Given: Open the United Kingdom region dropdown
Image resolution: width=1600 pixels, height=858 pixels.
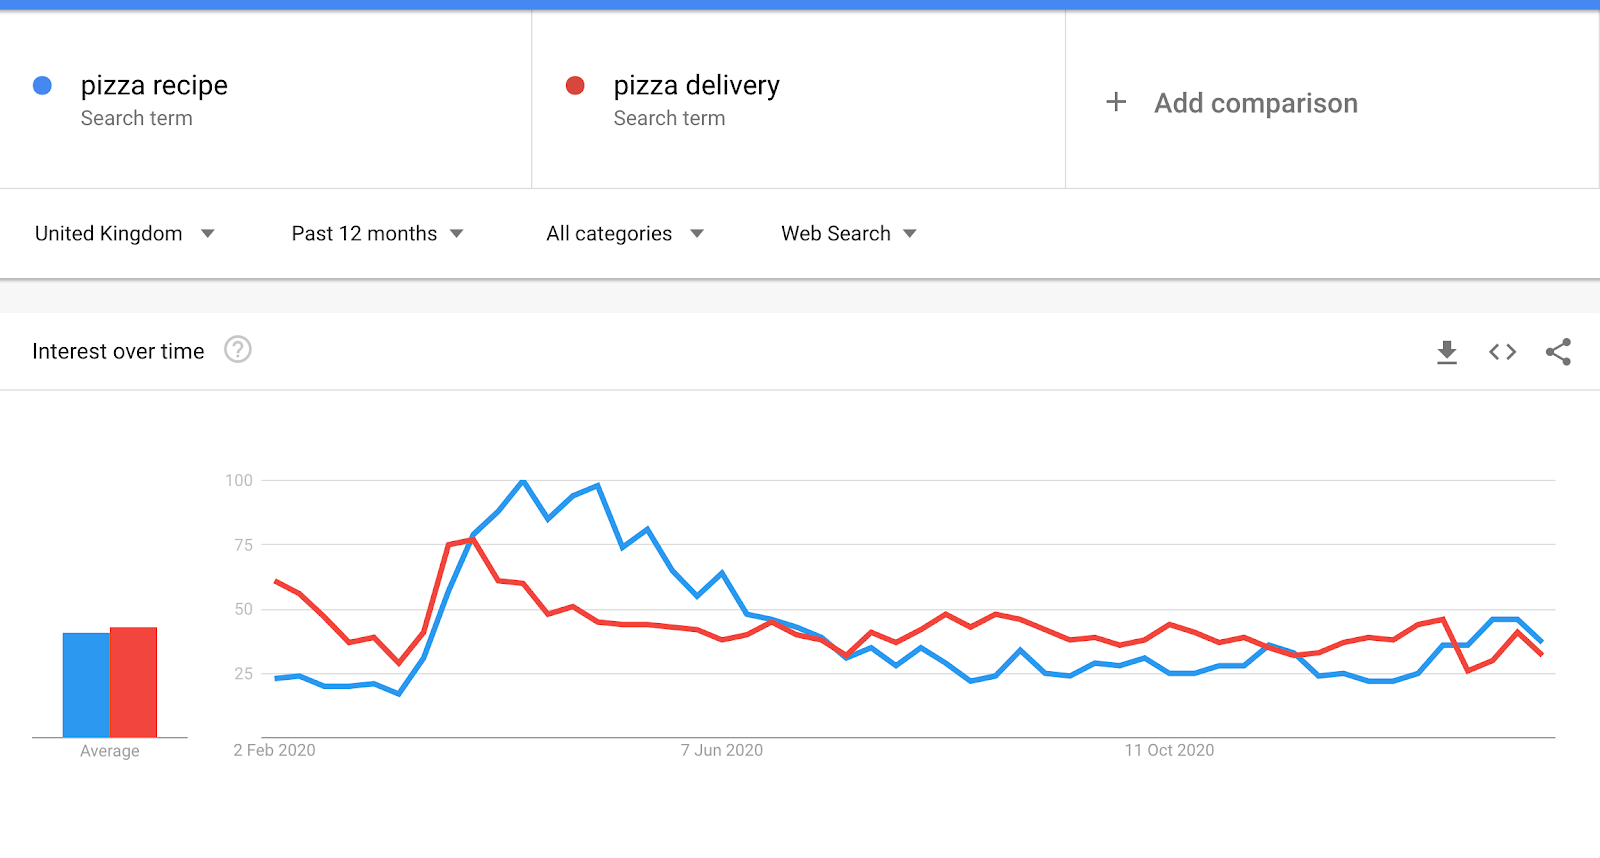Looking at the screenshot, I should (x=124, y=234).
